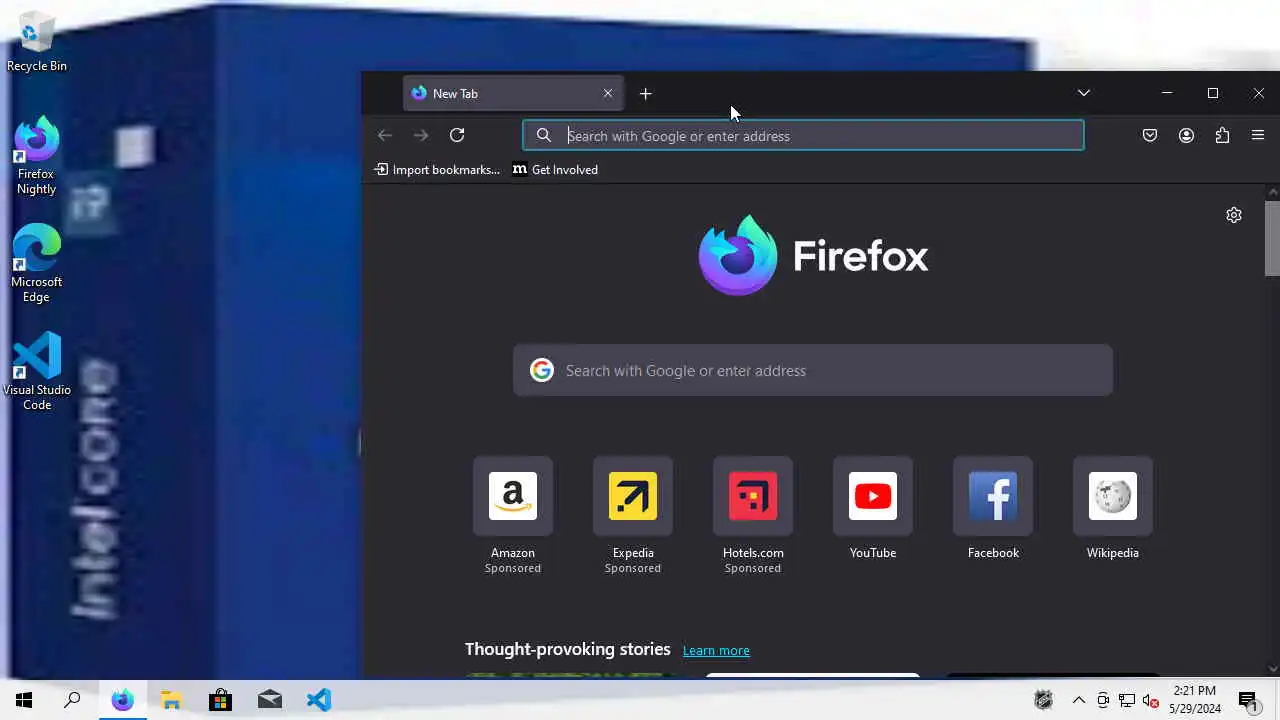Image resolution: width=1280 pixels, height=720 pixels.
Task: Select the Visual Studio Code desktop shortcut
Action: tap(37, 372)
